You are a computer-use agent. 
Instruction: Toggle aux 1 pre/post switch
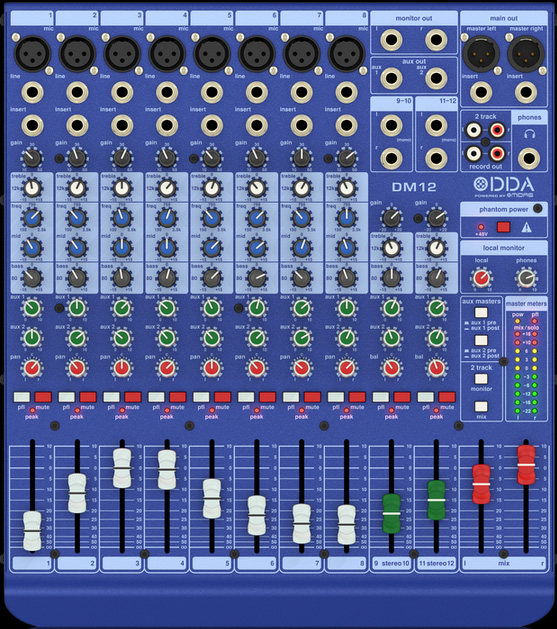coord(481,312)
